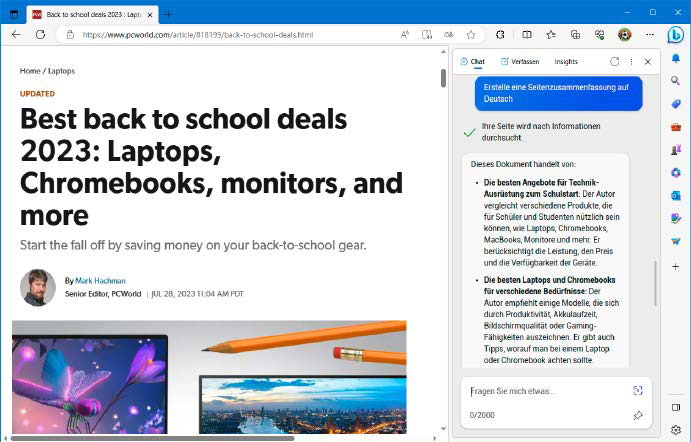The image size is (691, 442).
Task: Open a new tab with the plus button
Action: (x=168, y=15)
